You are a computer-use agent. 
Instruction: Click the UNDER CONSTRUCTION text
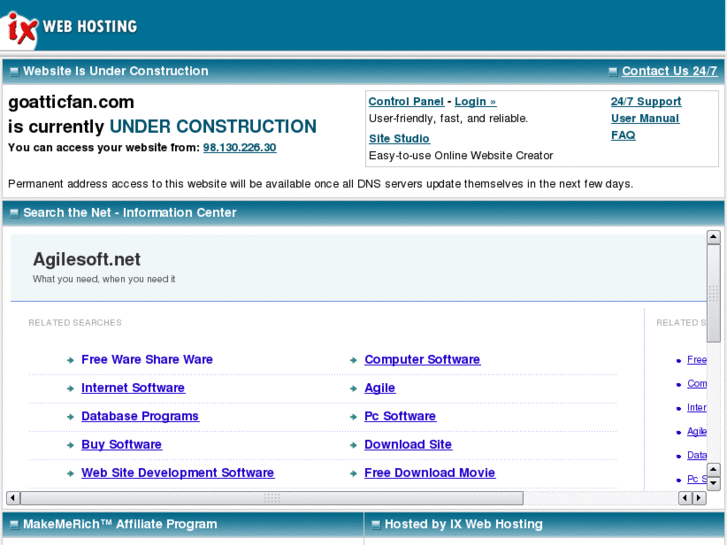pyautogui.click(x=213, y=127)
